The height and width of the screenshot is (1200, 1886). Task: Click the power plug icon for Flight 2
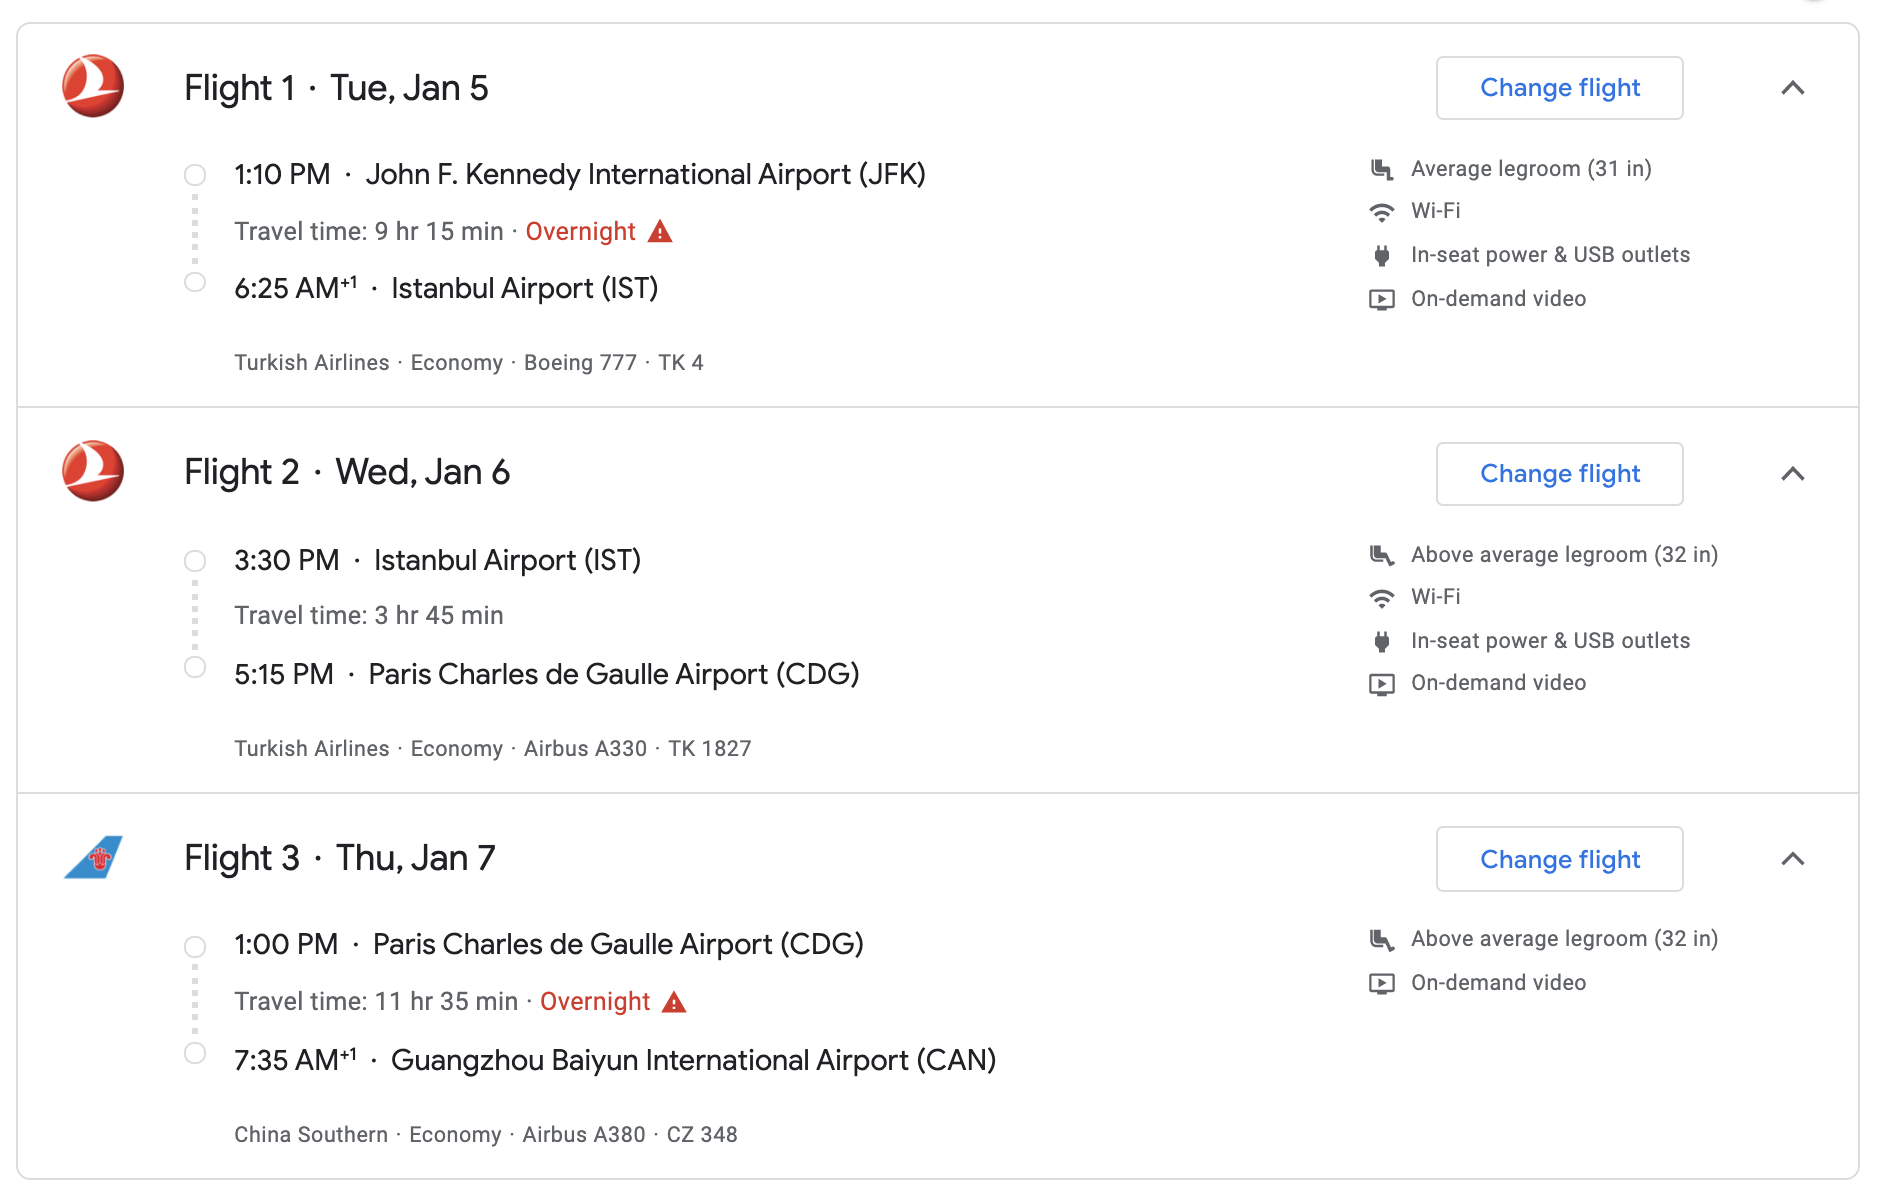[1382, 641]
